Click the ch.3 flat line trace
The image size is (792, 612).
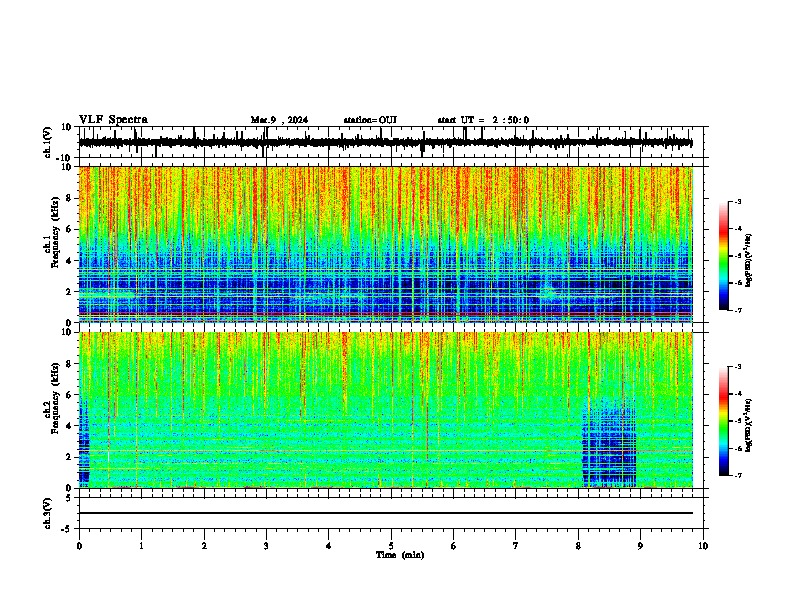tap(386, 513)
